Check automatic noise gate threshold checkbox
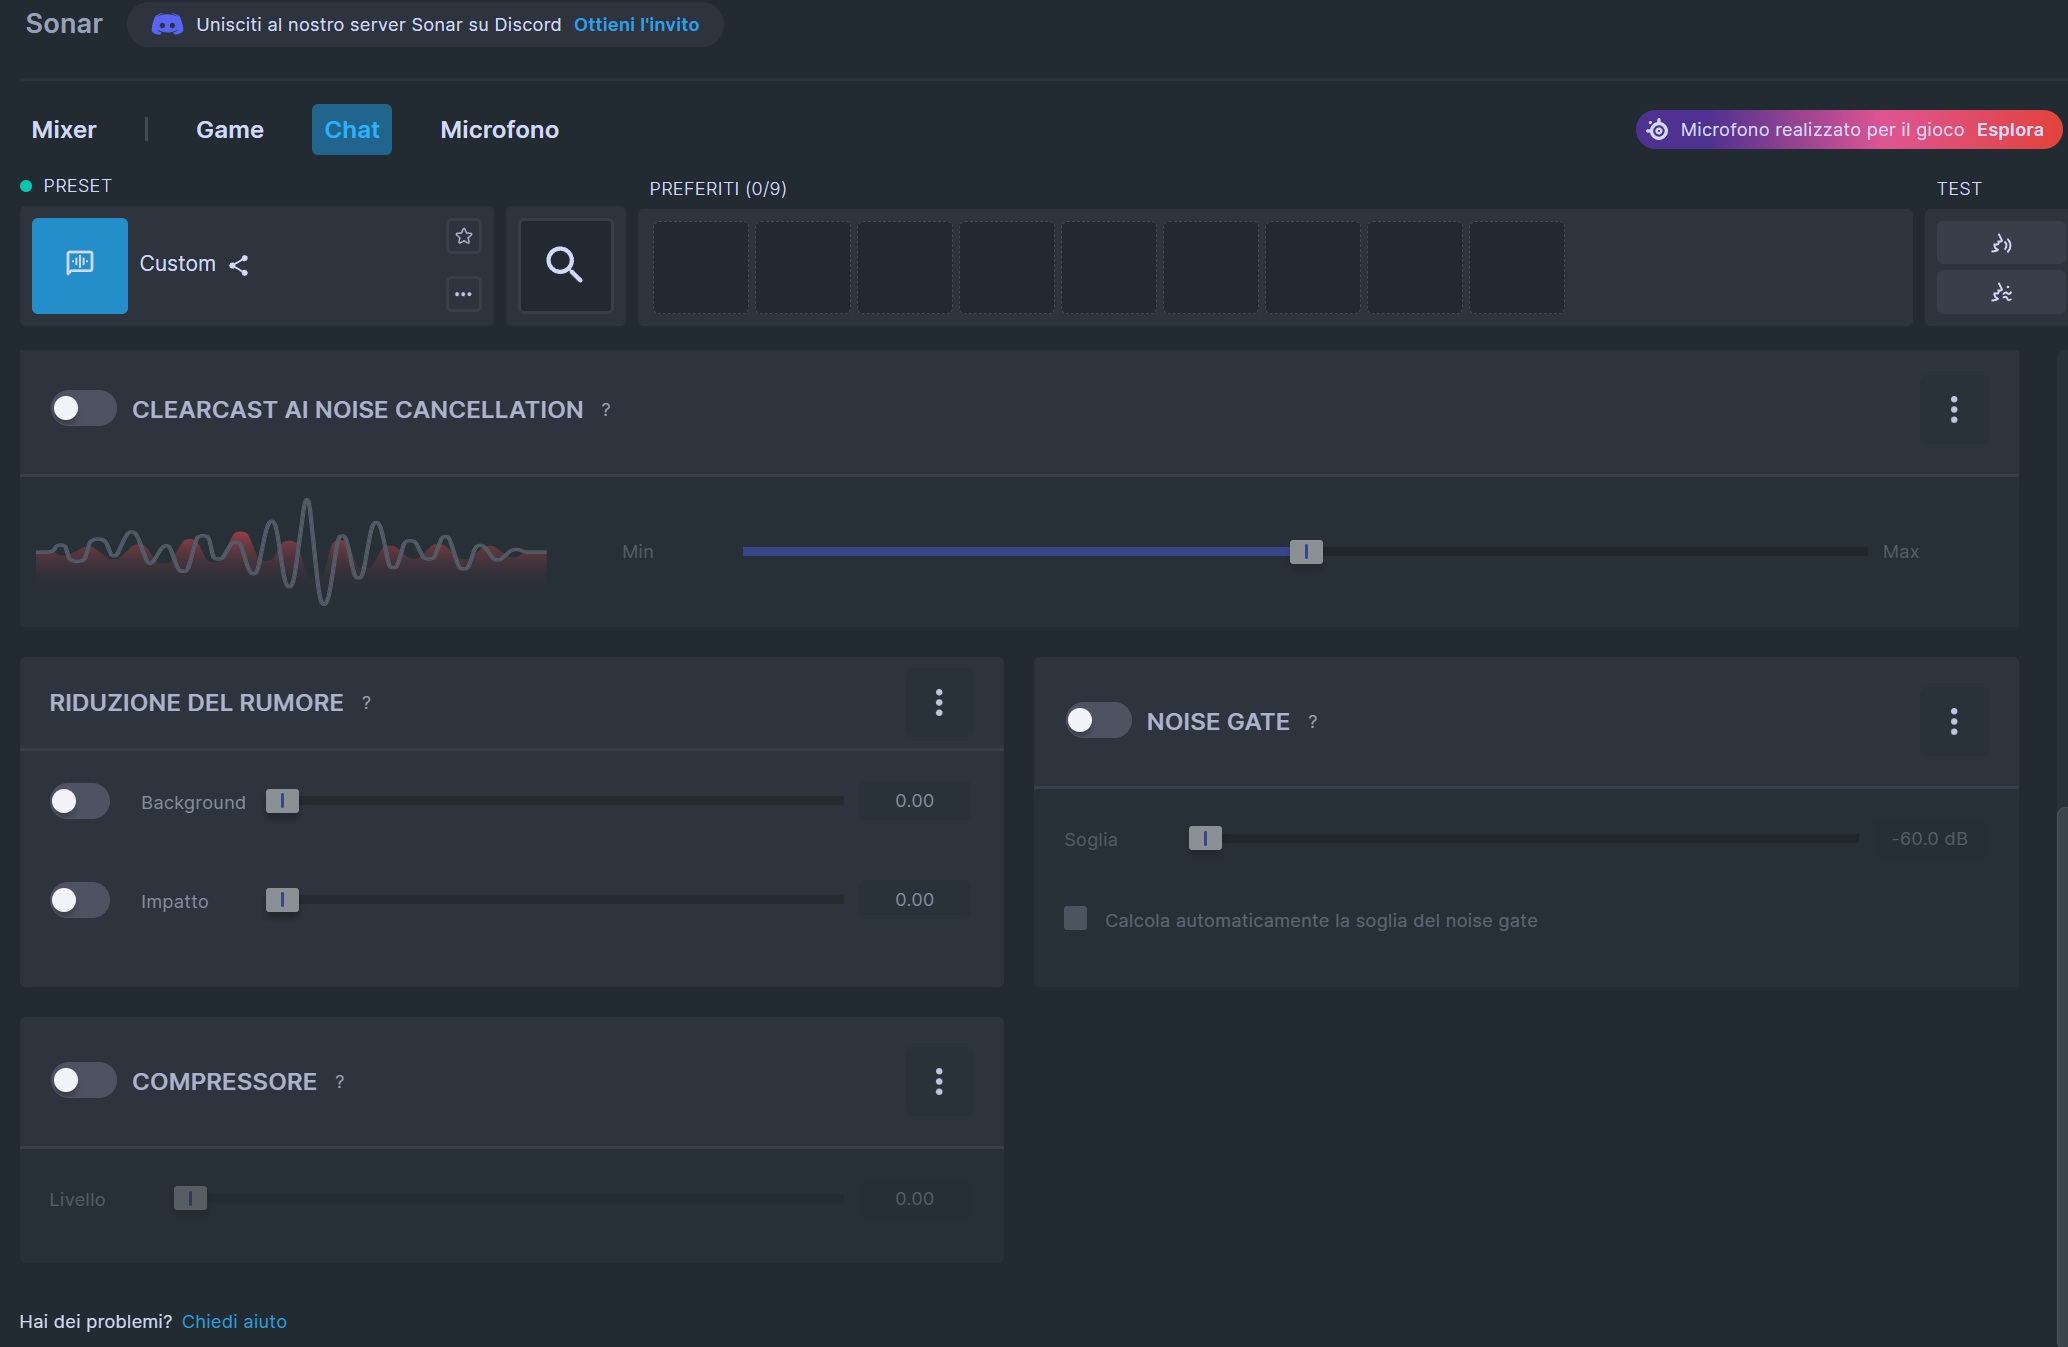 [1075, 918]
